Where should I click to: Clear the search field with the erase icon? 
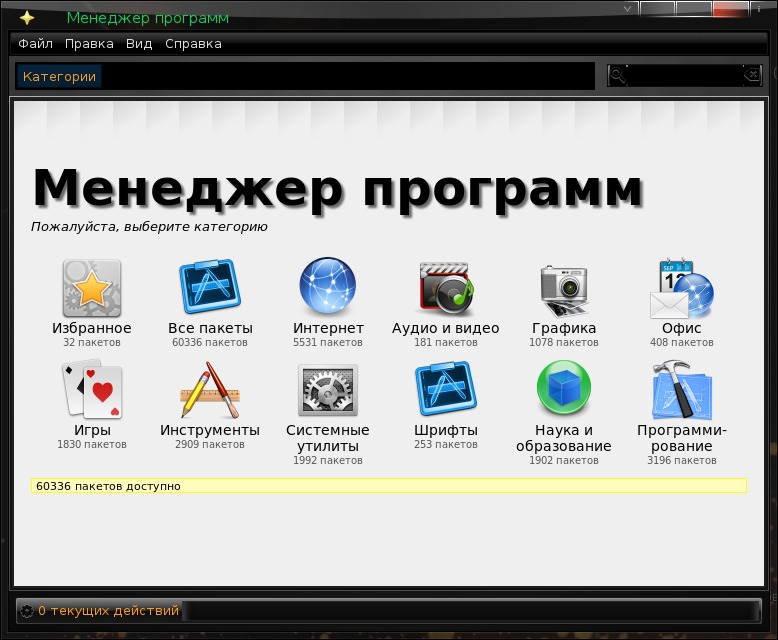[x=752, y=75]
